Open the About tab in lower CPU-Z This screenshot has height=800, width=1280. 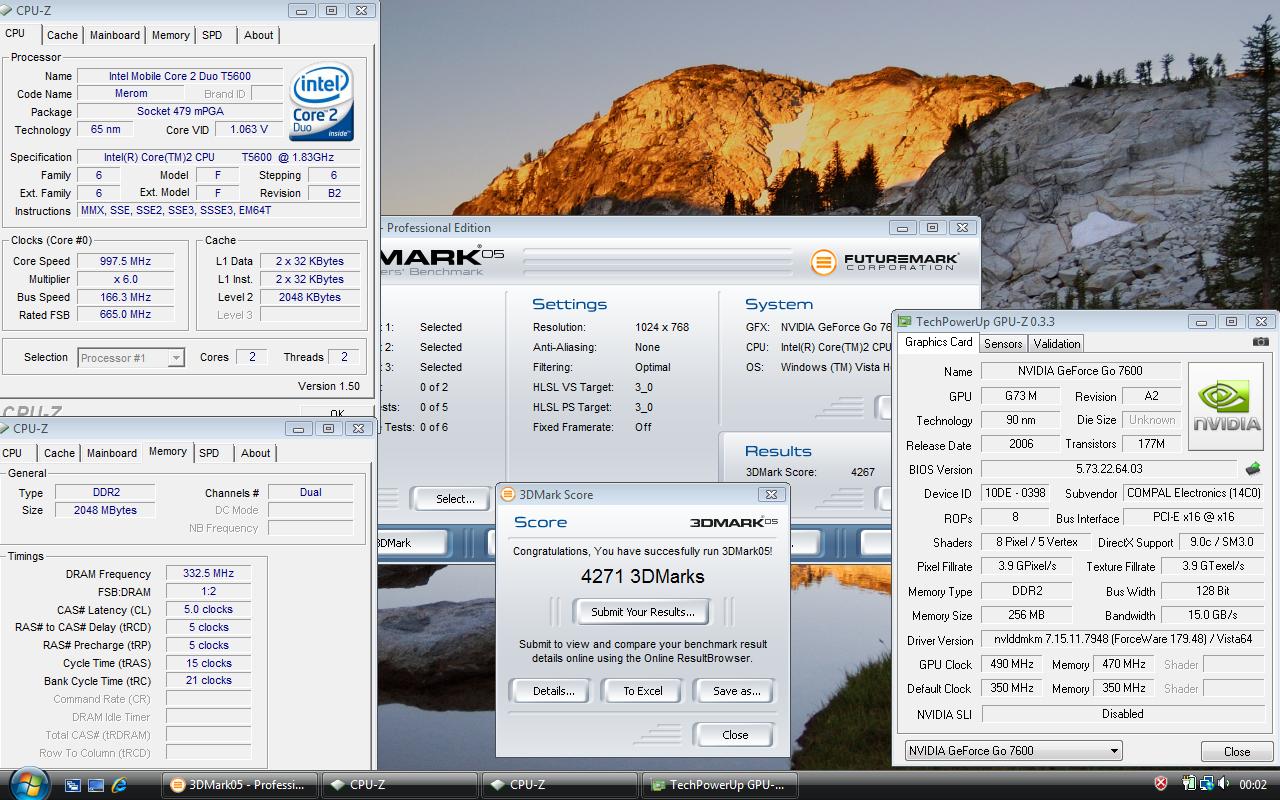(x=256, y=453)
